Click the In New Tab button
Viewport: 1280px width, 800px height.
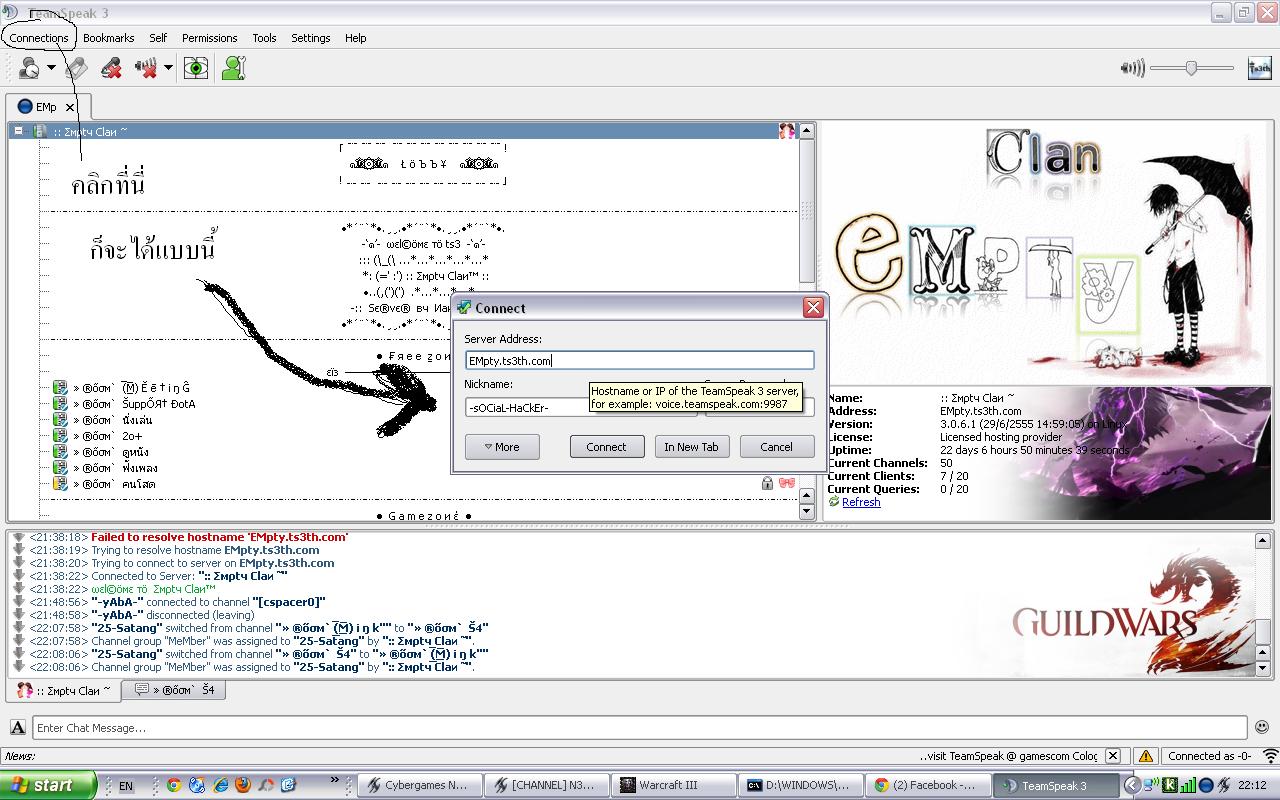click(x=692, y=447)
